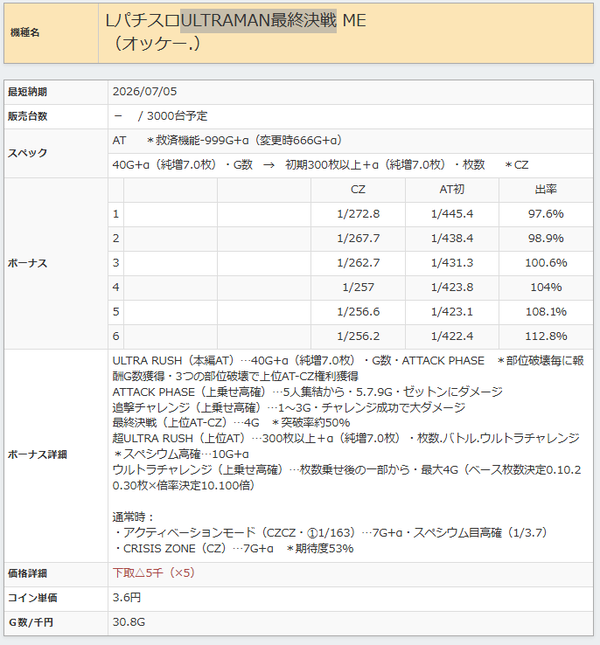
Task: Select the AT初 value 1/423.8
Action: (x=452, y=287)
